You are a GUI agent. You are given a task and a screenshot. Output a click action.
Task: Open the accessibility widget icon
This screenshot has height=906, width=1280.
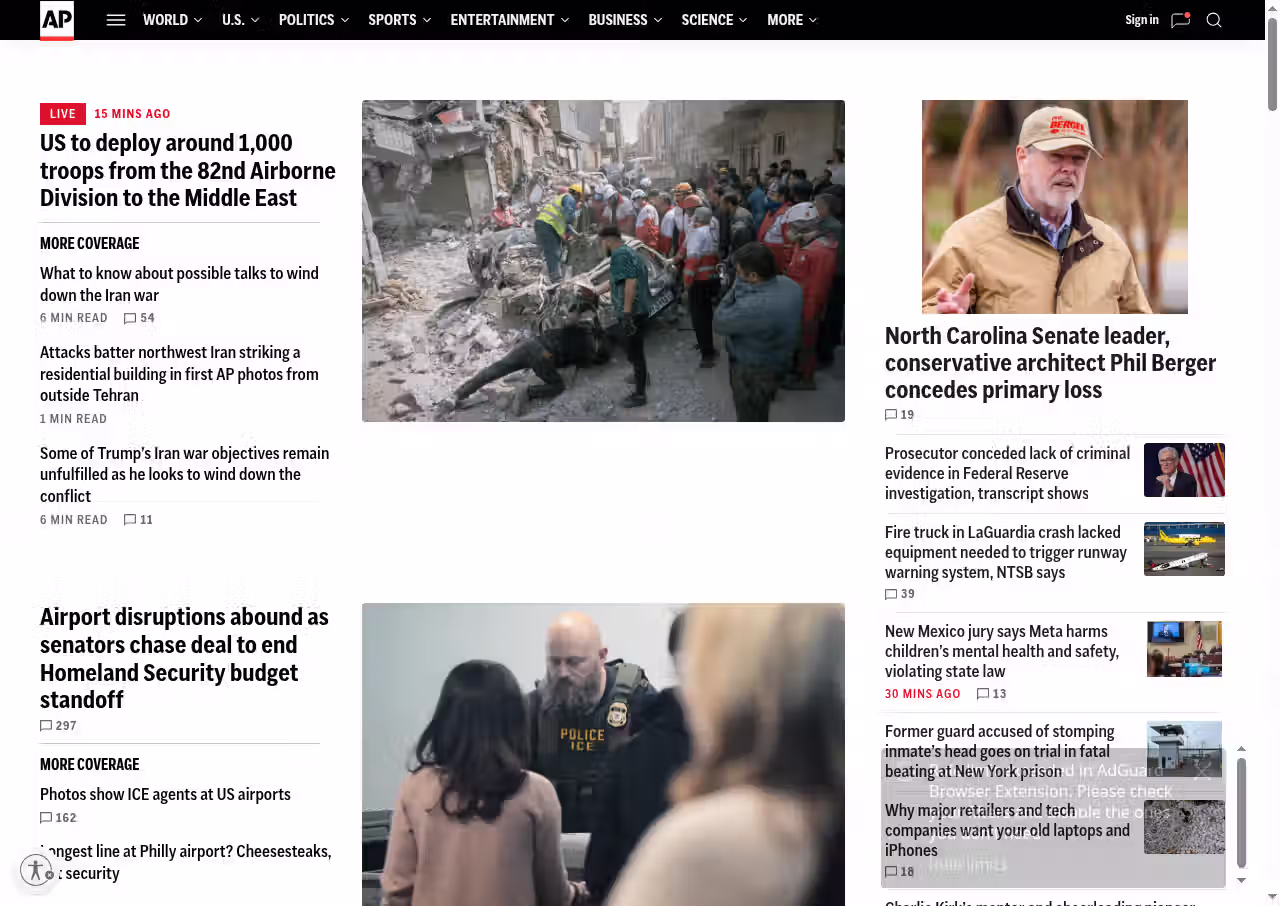tap(35, 870)
